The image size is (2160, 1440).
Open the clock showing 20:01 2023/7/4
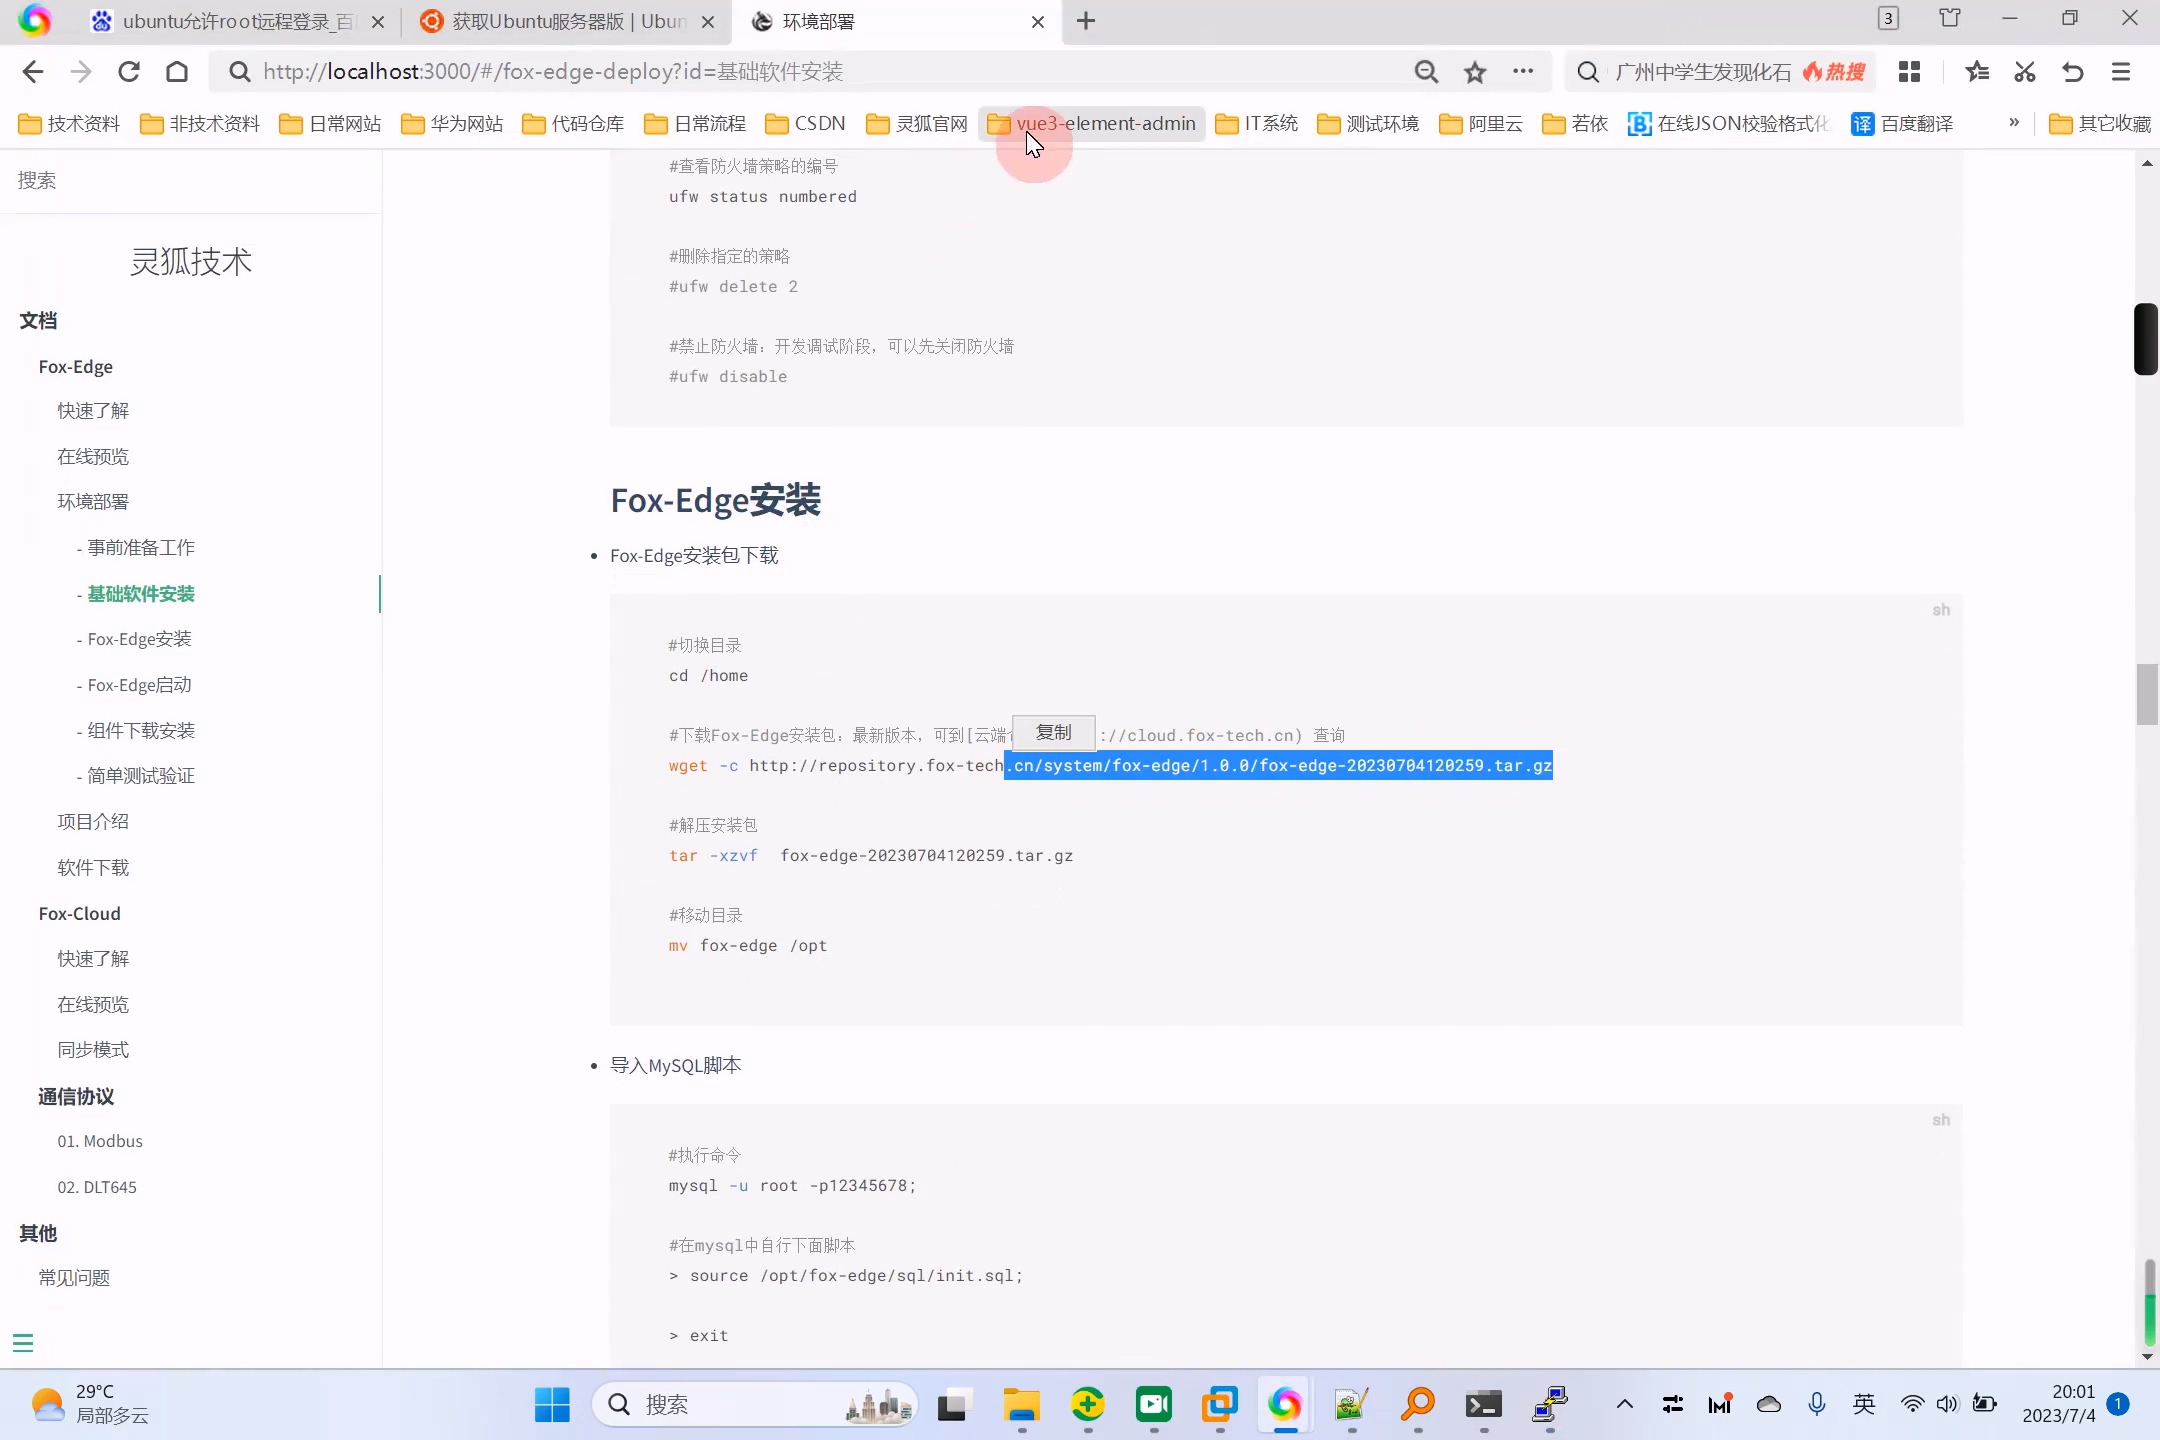click(2059, 1404)
